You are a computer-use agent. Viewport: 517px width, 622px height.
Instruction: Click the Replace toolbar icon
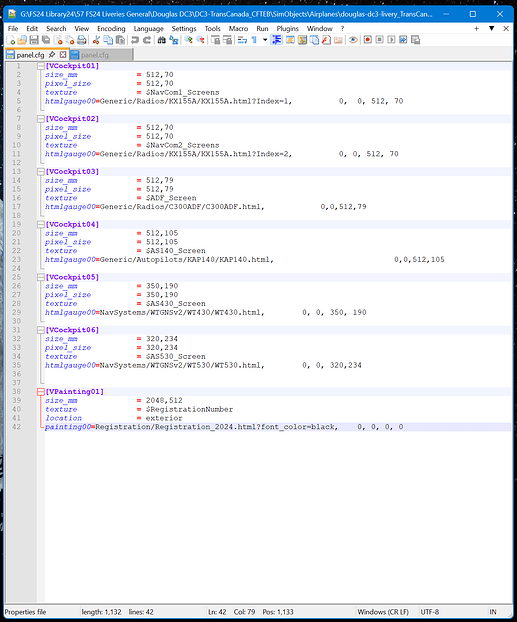(173, 40)
